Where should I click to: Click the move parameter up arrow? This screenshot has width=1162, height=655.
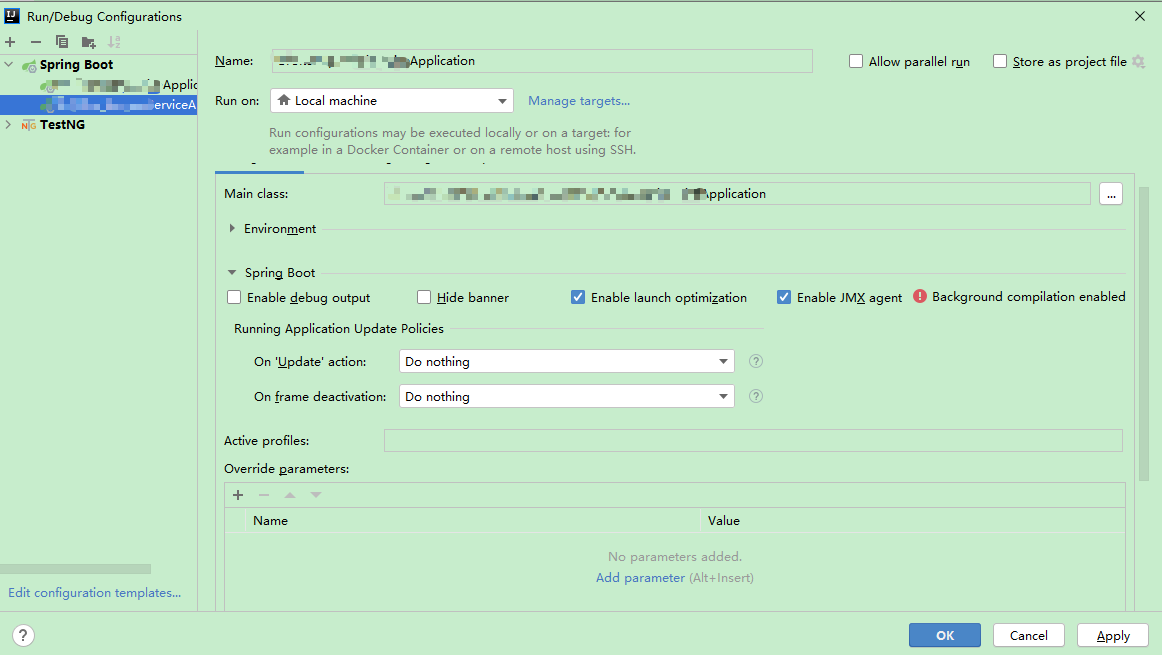(290, 495)
